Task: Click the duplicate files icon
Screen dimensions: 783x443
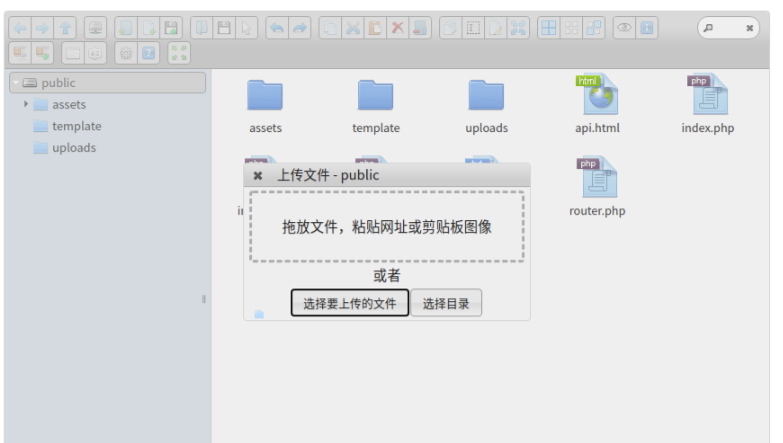Action: click(450, 28)
